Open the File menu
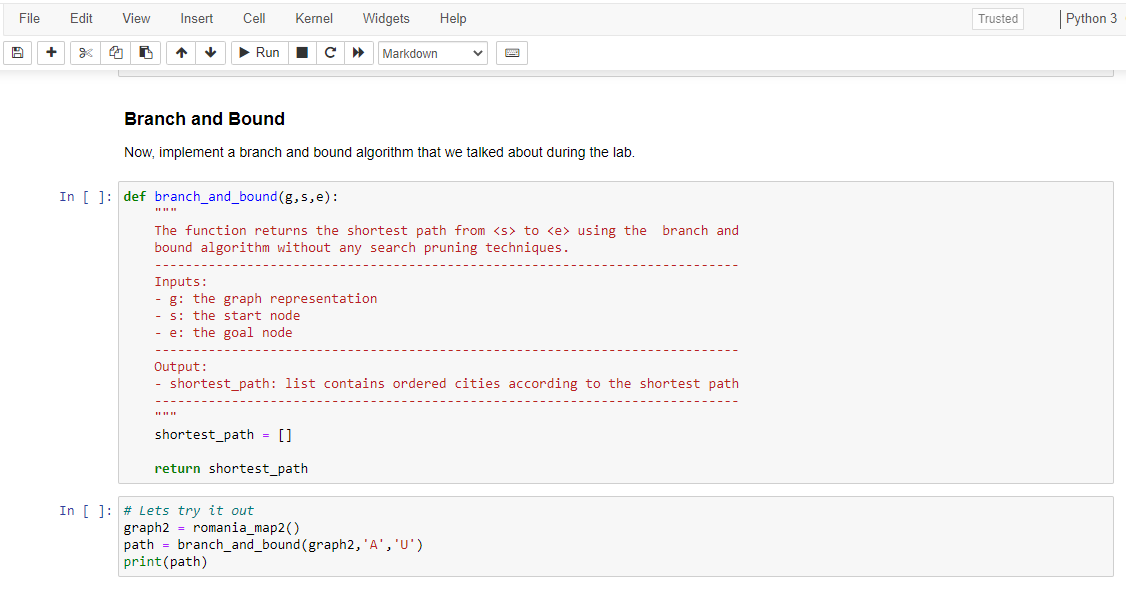The width and height of the screenshot is (1126, 601). 29,18
